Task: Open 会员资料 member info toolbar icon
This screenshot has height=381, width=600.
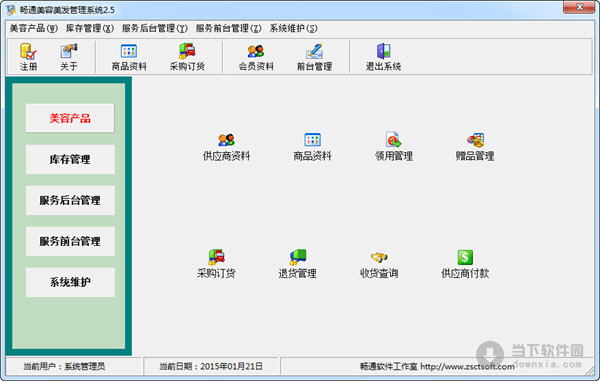Action: tap(256, 57)
